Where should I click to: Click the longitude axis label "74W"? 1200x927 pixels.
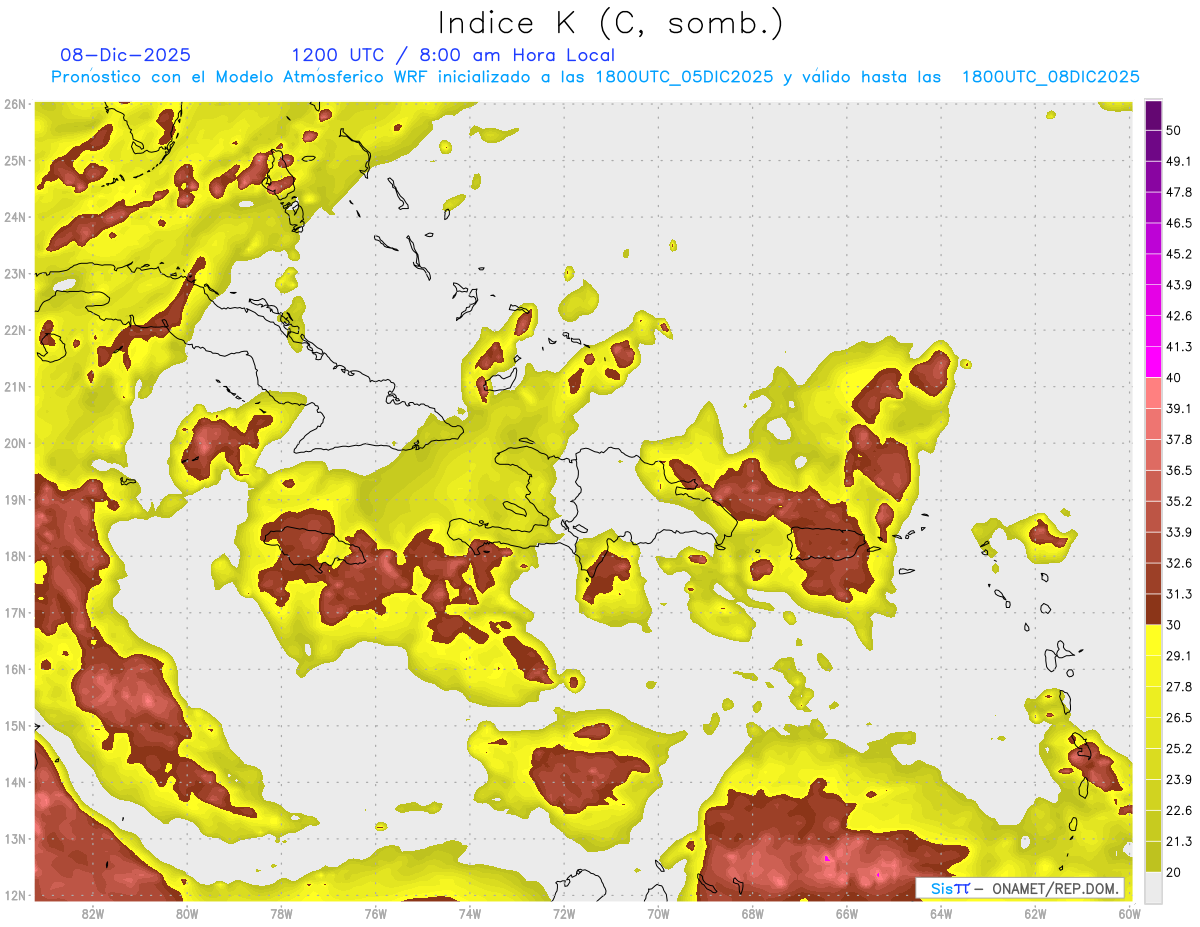point(470,913)
